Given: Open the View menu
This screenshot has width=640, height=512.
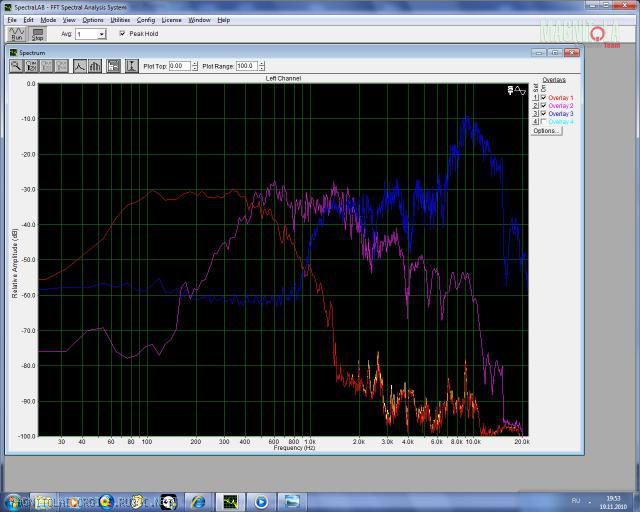Looking at the screenshot, I should [x=69, y=20].
